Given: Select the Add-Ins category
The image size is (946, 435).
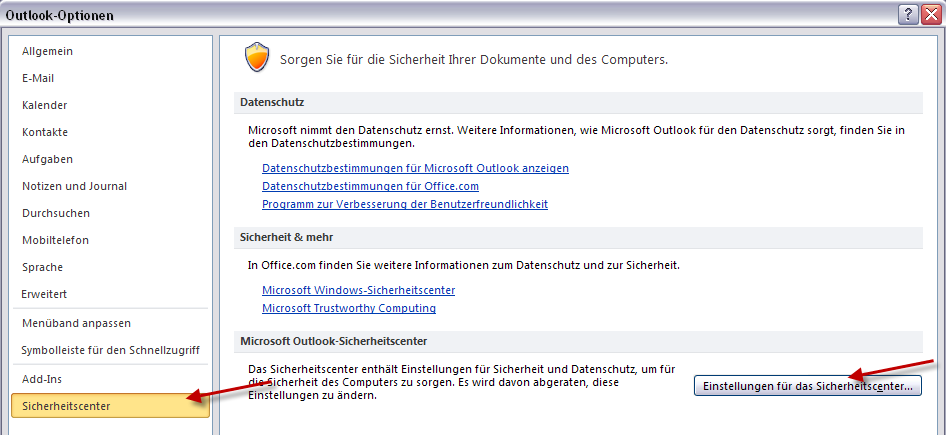Looking at the screenshot, I should (42, 379).
